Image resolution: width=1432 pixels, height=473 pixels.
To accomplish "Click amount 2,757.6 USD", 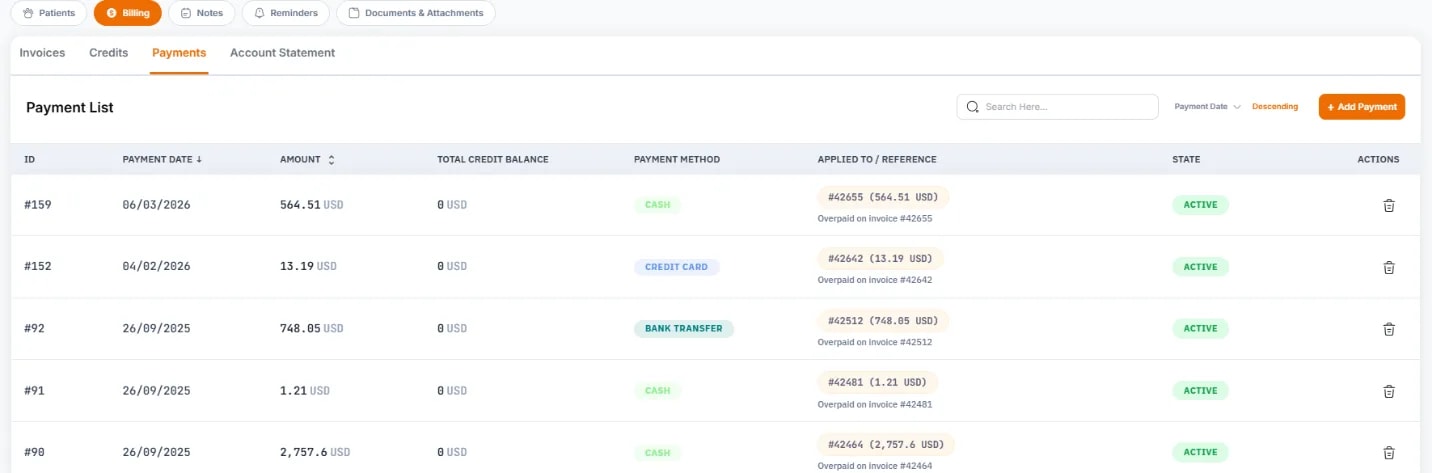I will coord(315,453).
